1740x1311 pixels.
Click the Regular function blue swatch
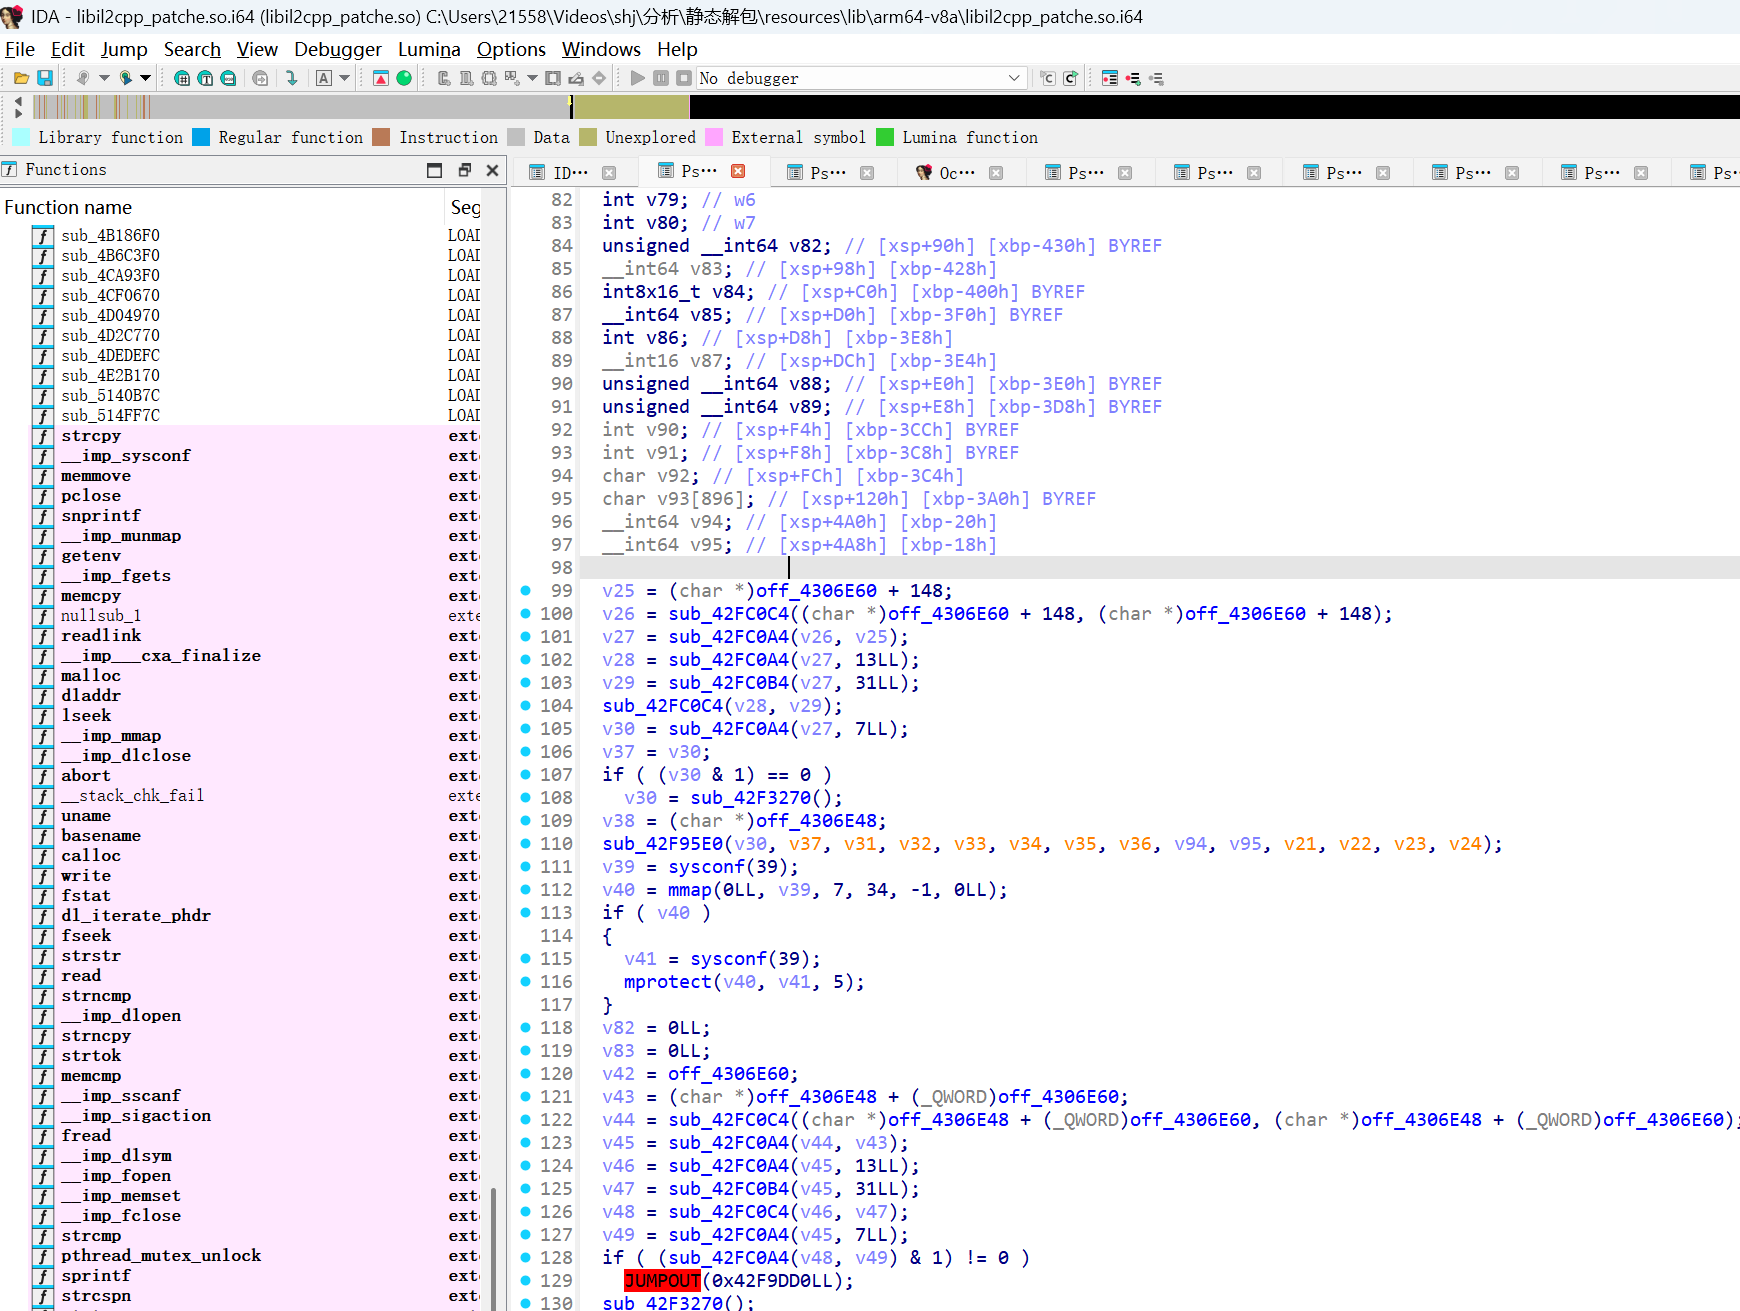(x=200, y=137)
